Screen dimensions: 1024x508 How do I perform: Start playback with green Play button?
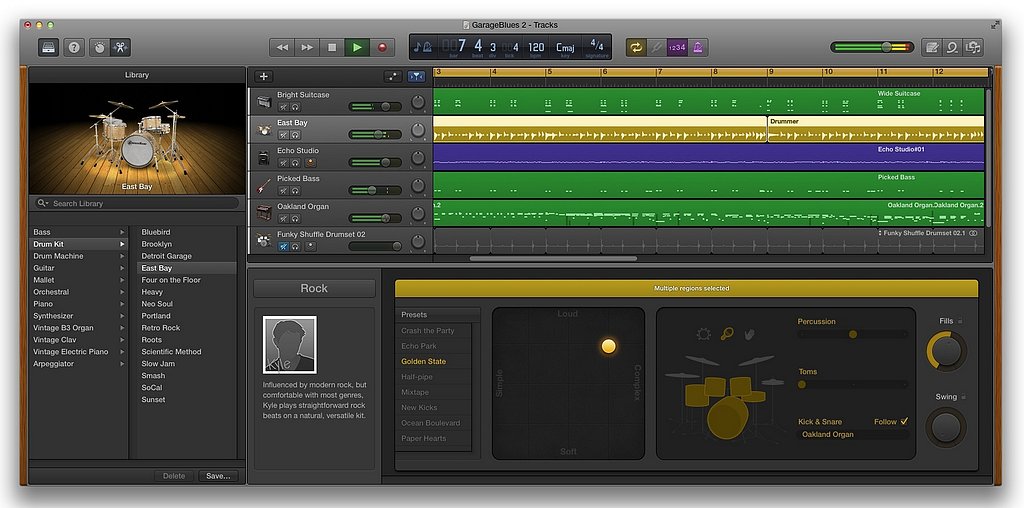coord(357,48)
